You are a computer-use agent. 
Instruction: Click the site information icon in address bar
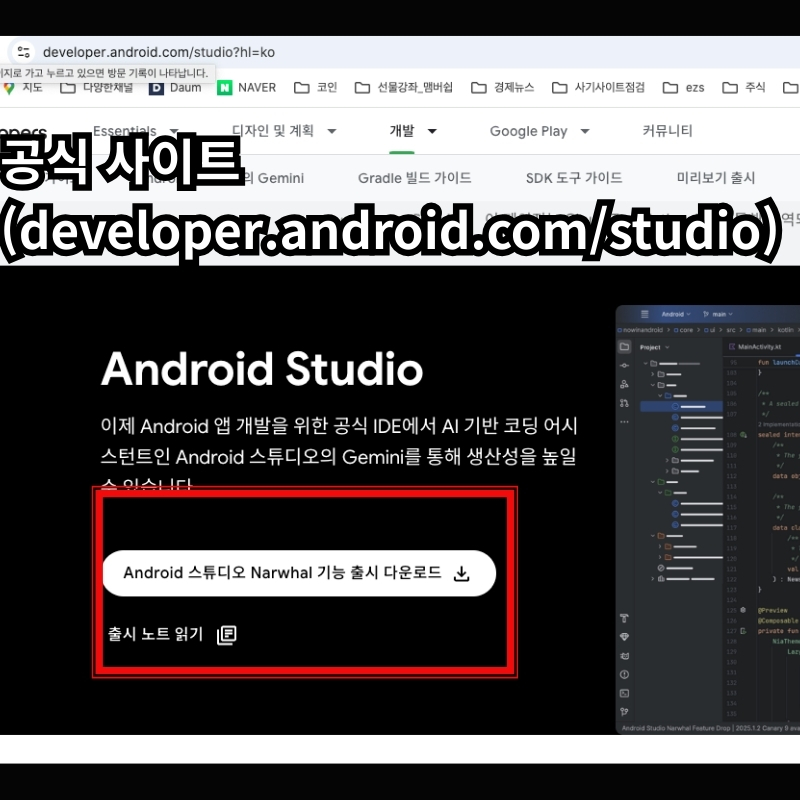[x=23, y=52]
